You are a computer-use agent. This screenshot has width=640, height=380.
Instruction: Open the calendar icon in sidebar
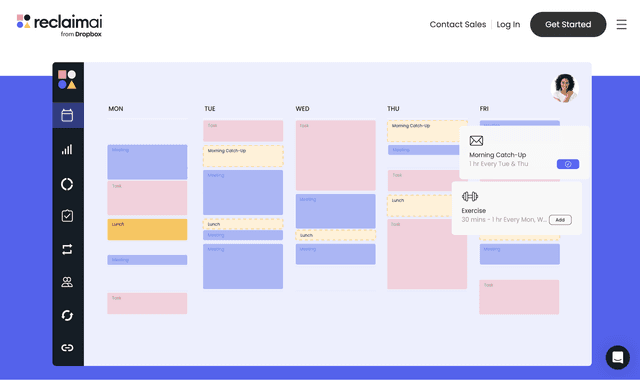click(x=67, y=116)
